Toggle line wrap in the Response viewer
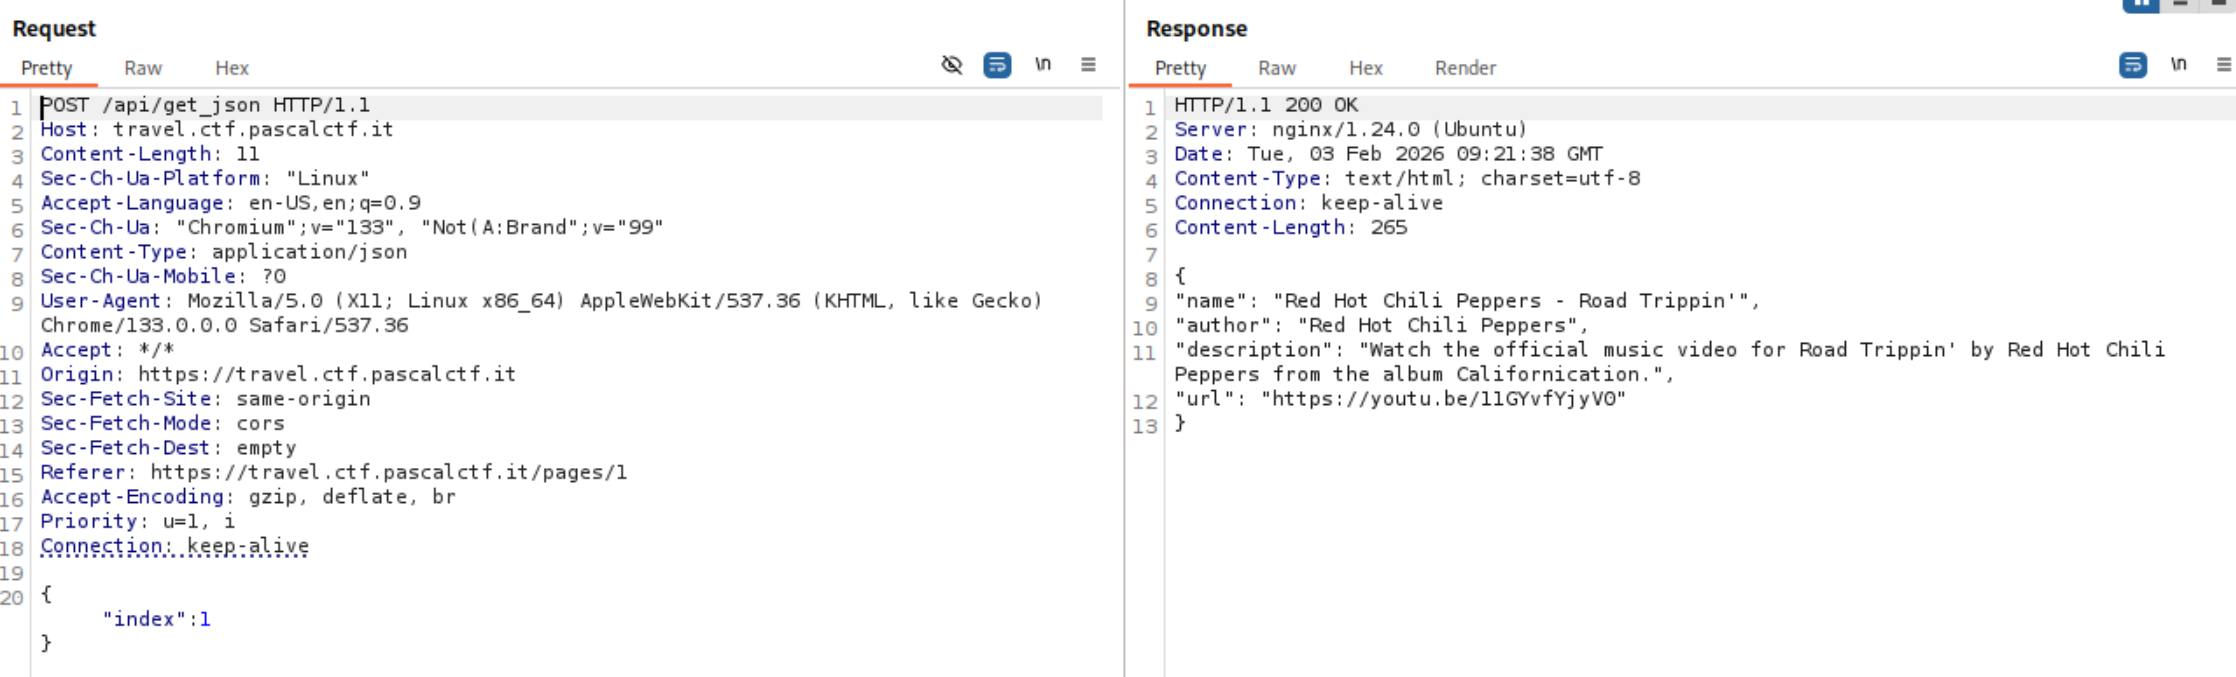 [x=2132, y=65]
